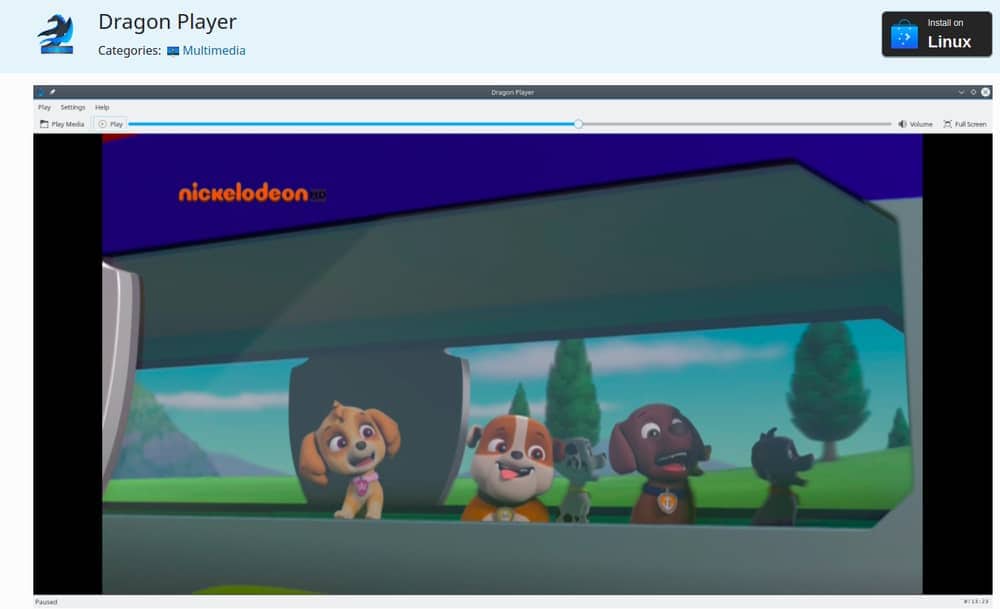The height and width of the screenshot is (609, 1000).
Task: Click the Install on Linux button
Action: tap(936, 34)
